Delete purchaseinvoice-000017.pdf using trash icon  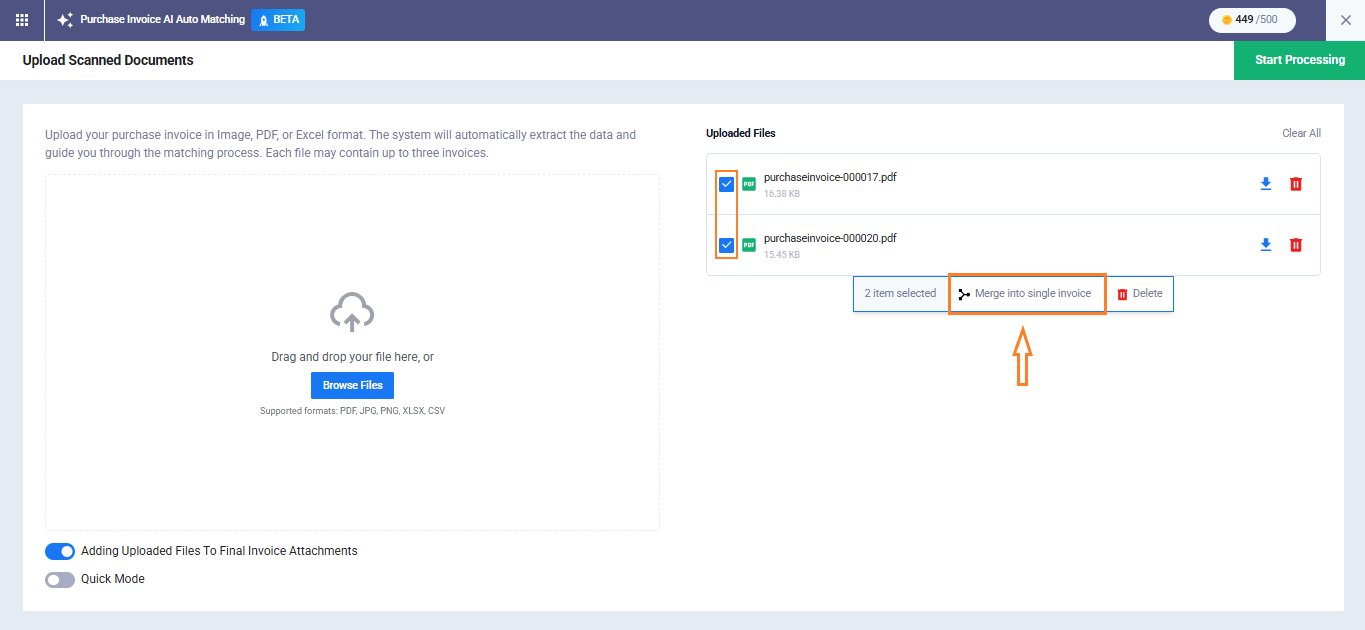(1296, 184)
